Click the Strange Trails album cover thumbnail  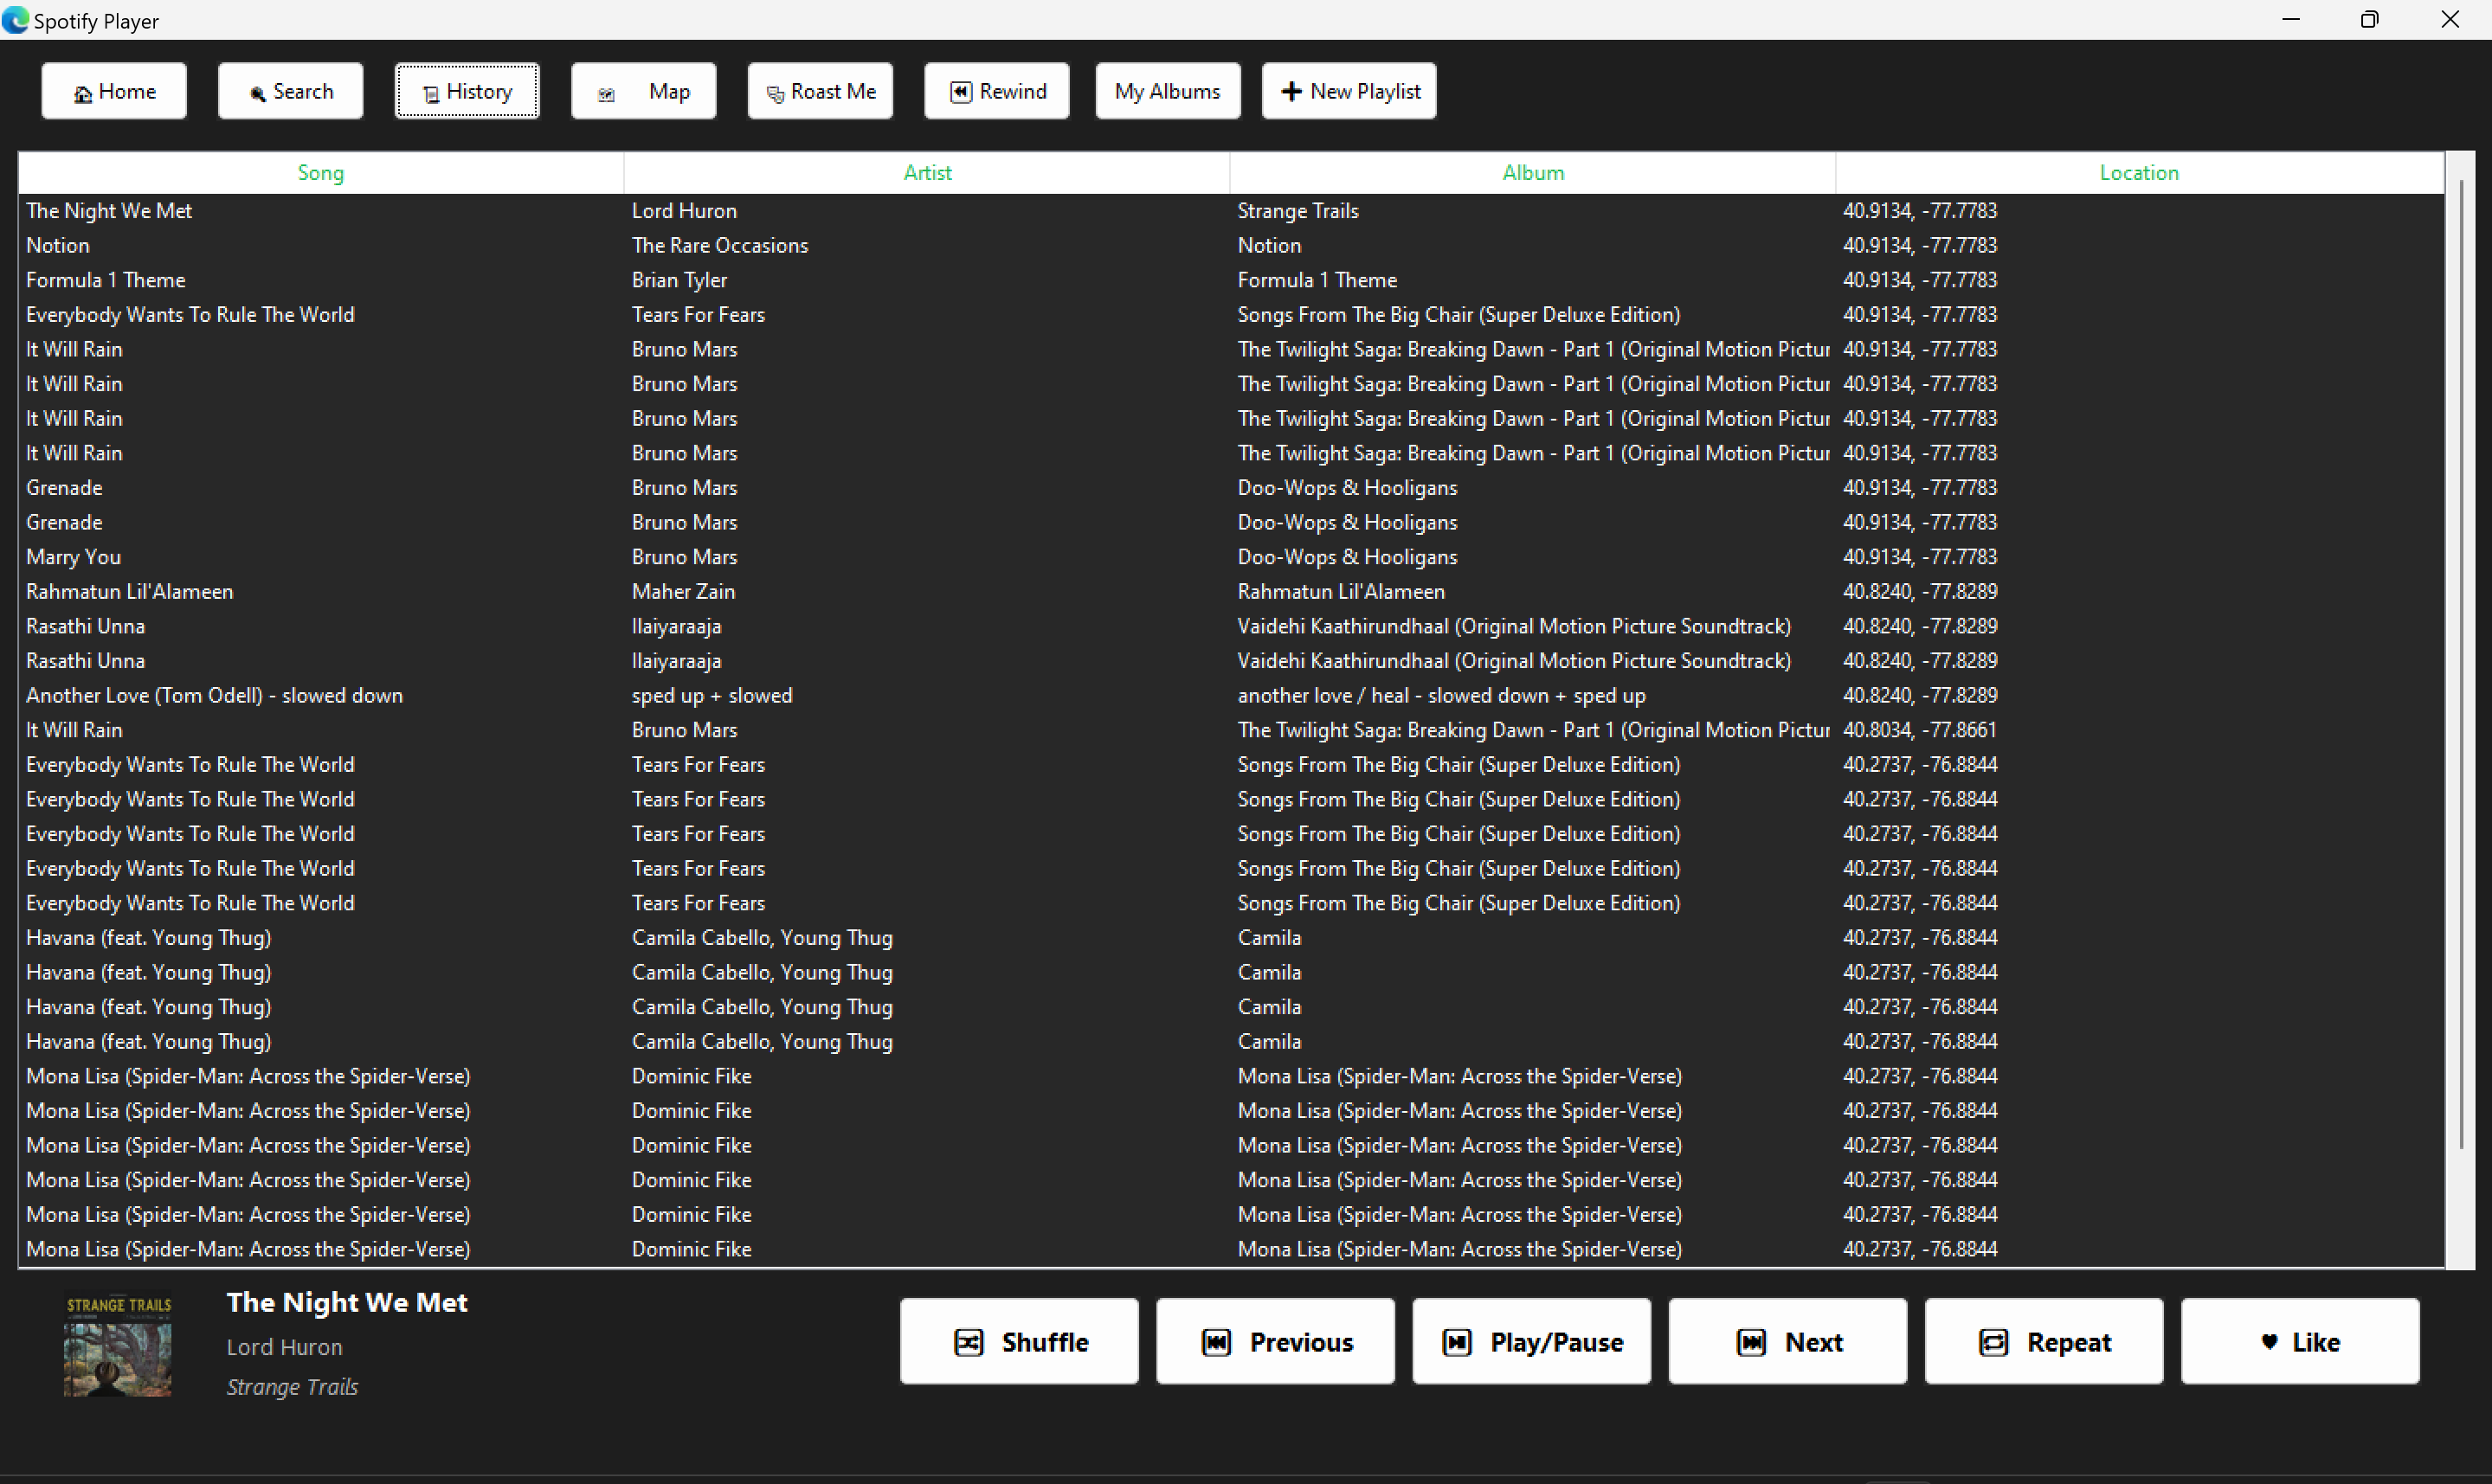pos(118,1346)
